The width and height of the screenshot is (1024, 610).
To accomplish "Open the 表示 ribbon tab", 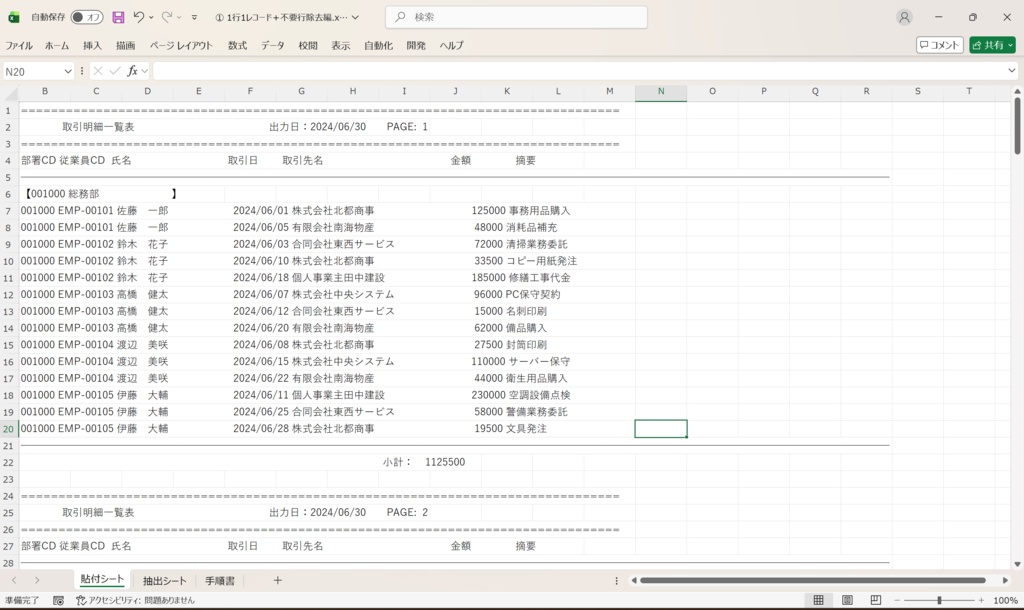I will tap(340, 46).
